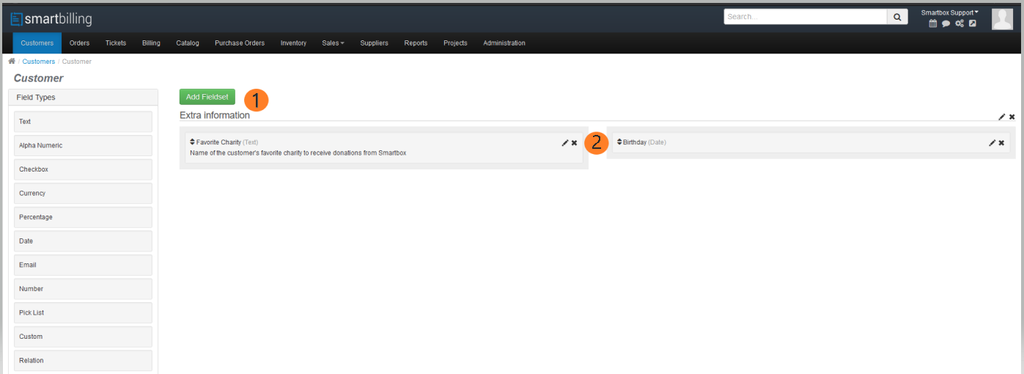Open the Catalog menu
The height and width of the screenshot is (374, 1024).
point(187,43)
